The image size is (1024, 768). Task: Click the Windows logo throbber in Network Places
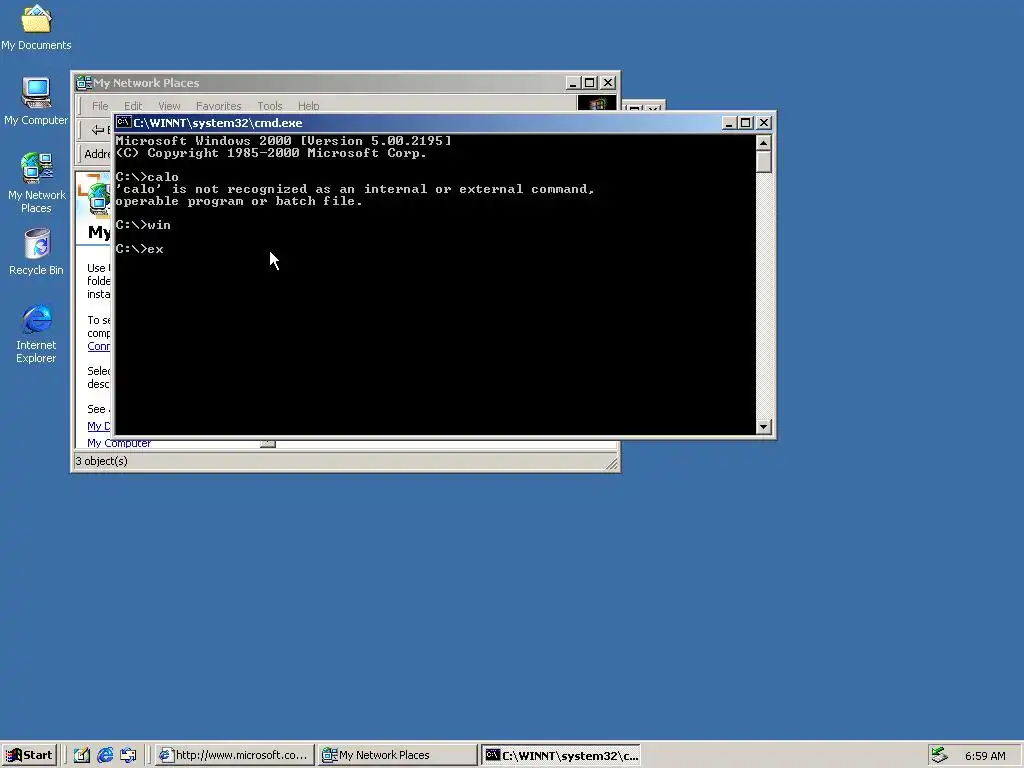(x=596, y=104)
